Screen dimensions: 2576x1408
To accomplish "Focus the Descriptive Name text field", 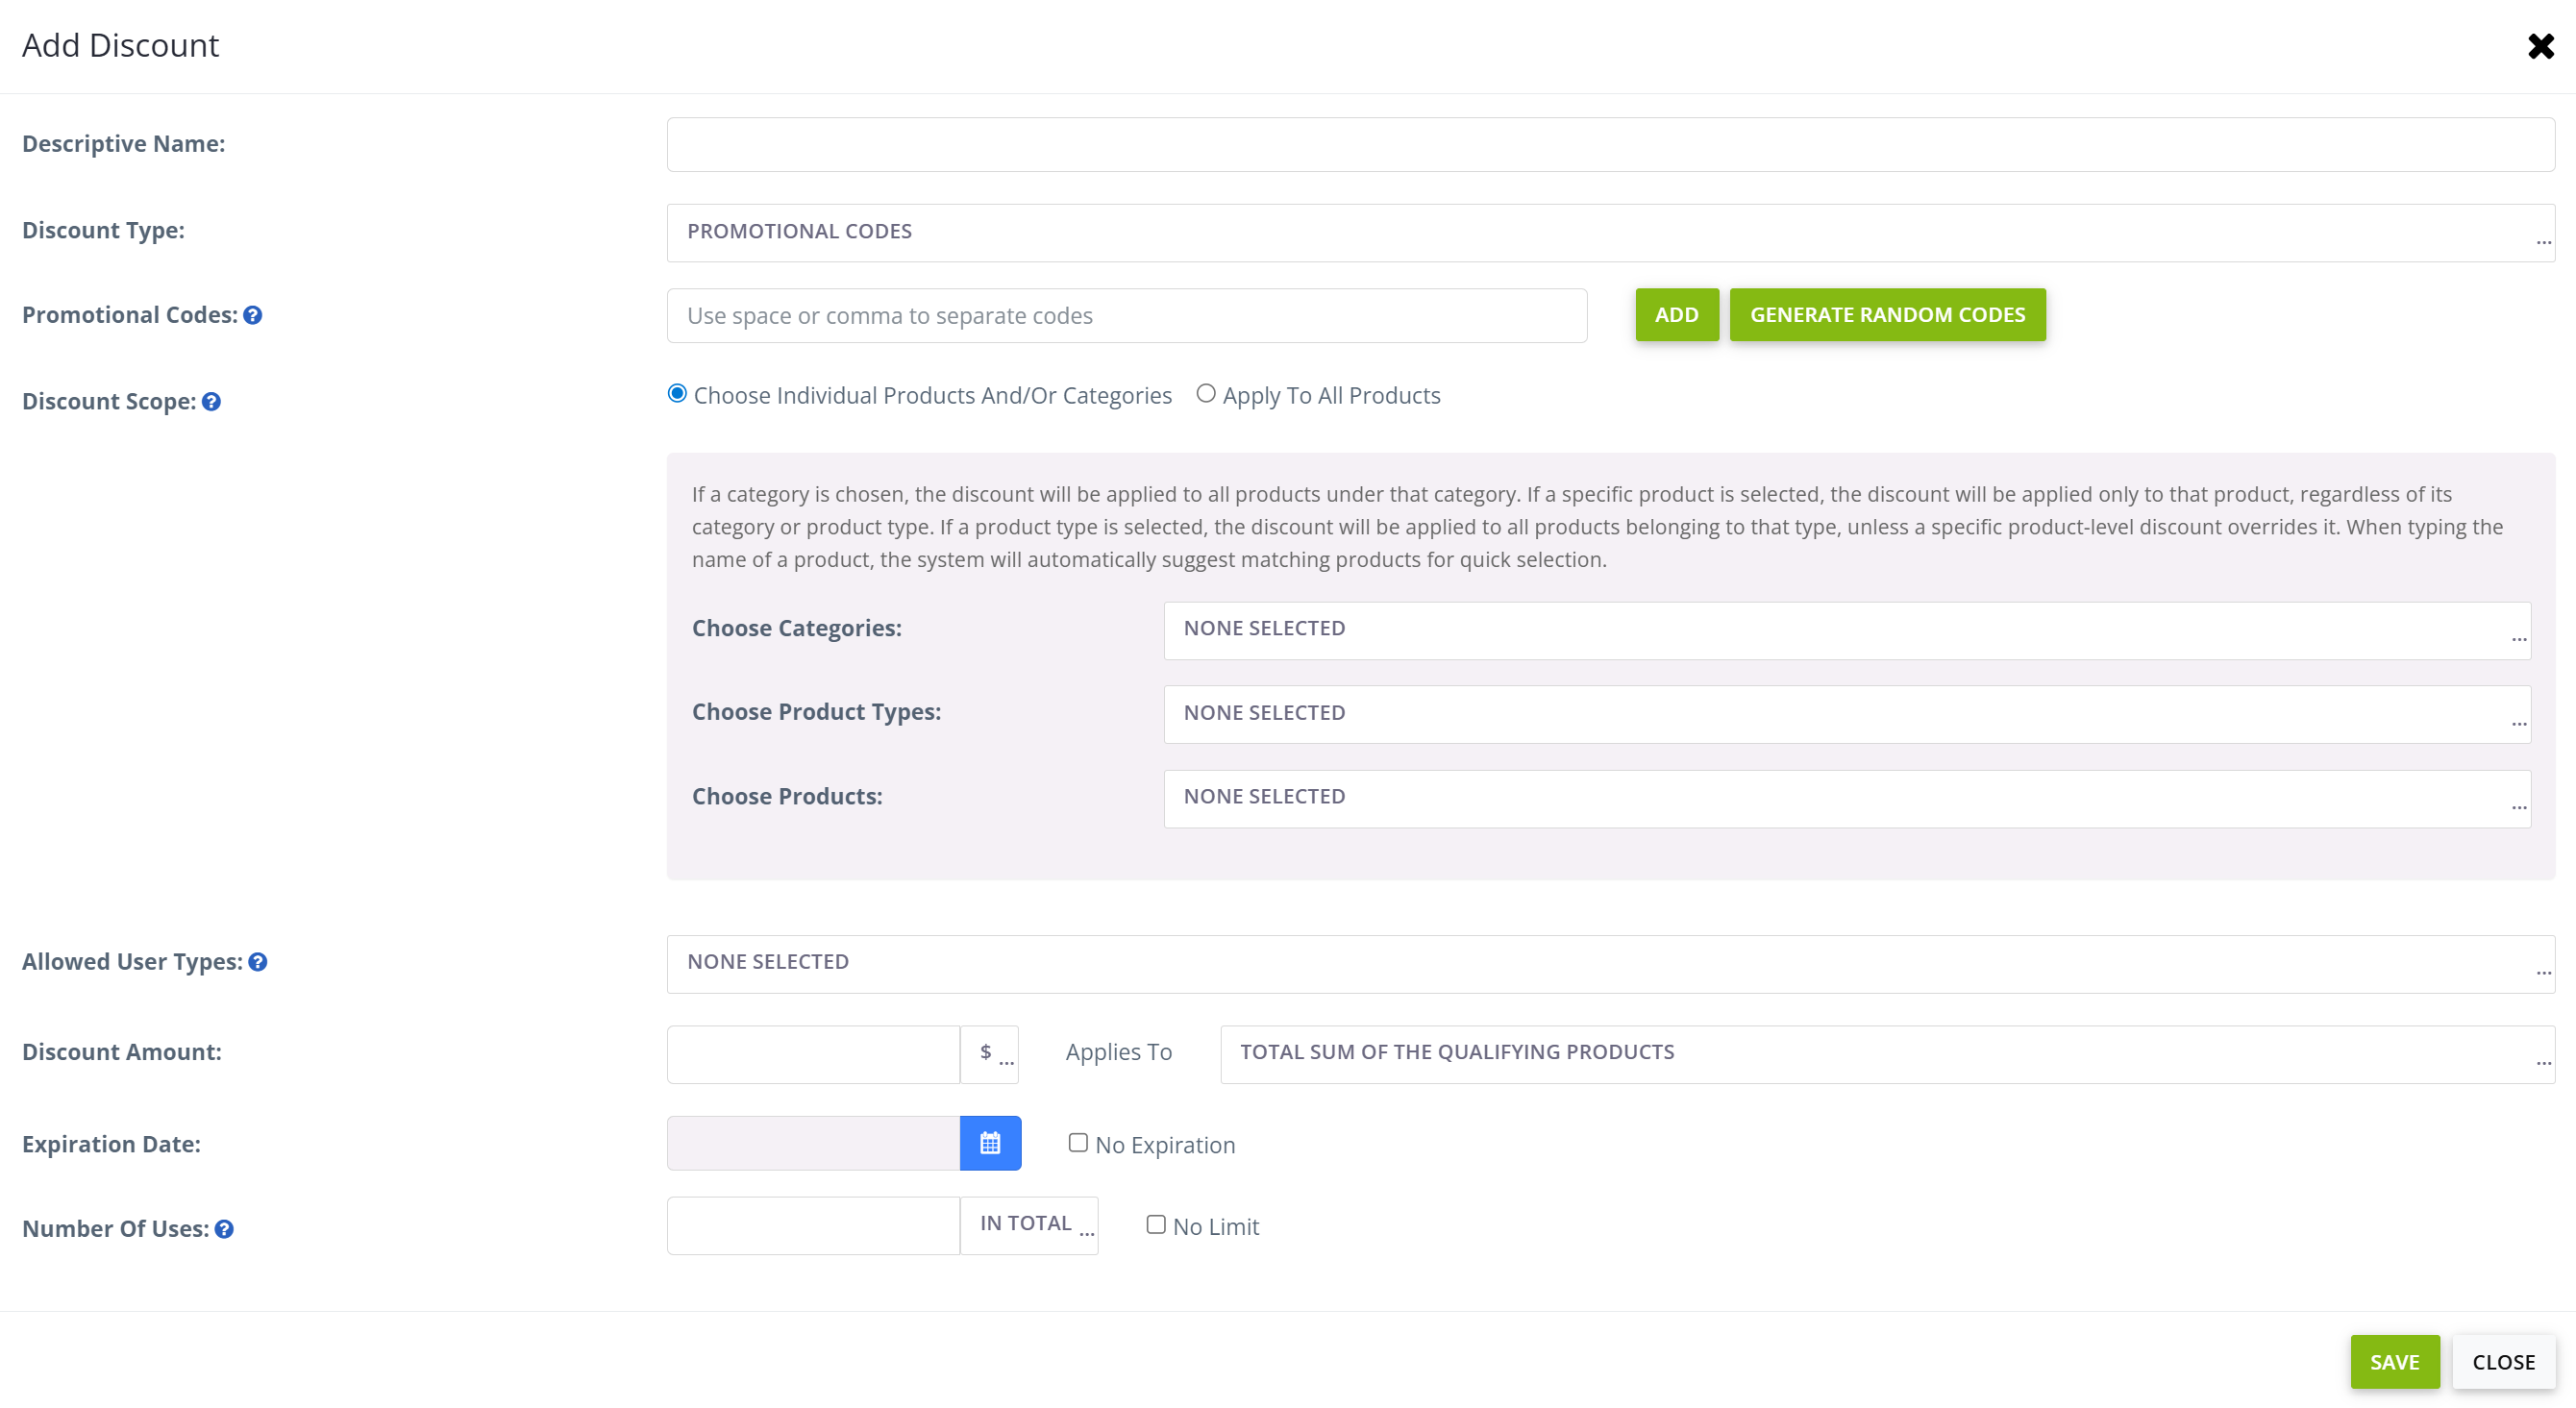I will point(1610,145).
